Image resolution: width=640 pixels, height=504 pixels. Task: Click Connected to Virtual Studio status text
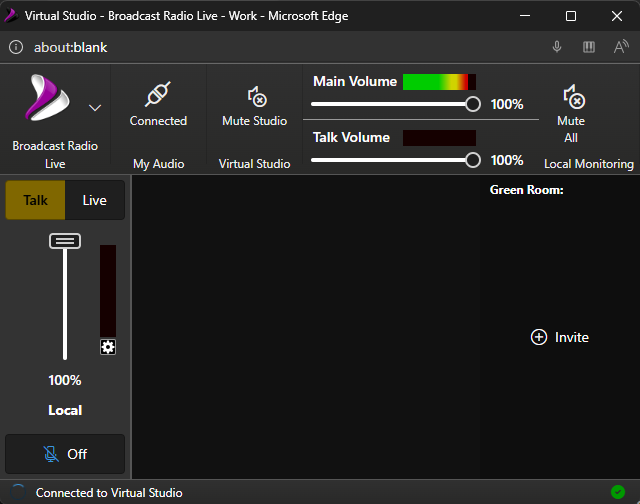(109, 493)
